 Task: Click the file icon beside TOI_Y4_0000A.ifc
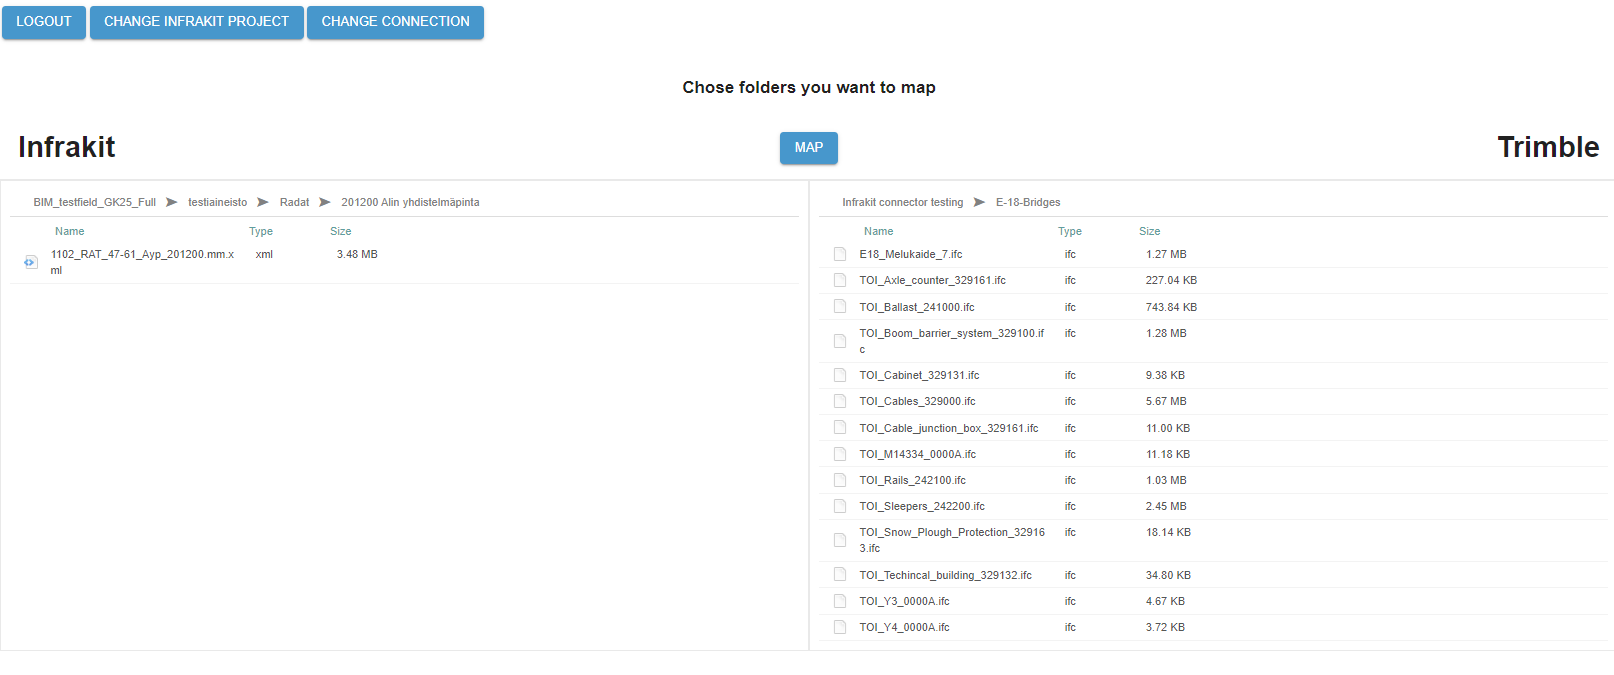coord(840,627)
